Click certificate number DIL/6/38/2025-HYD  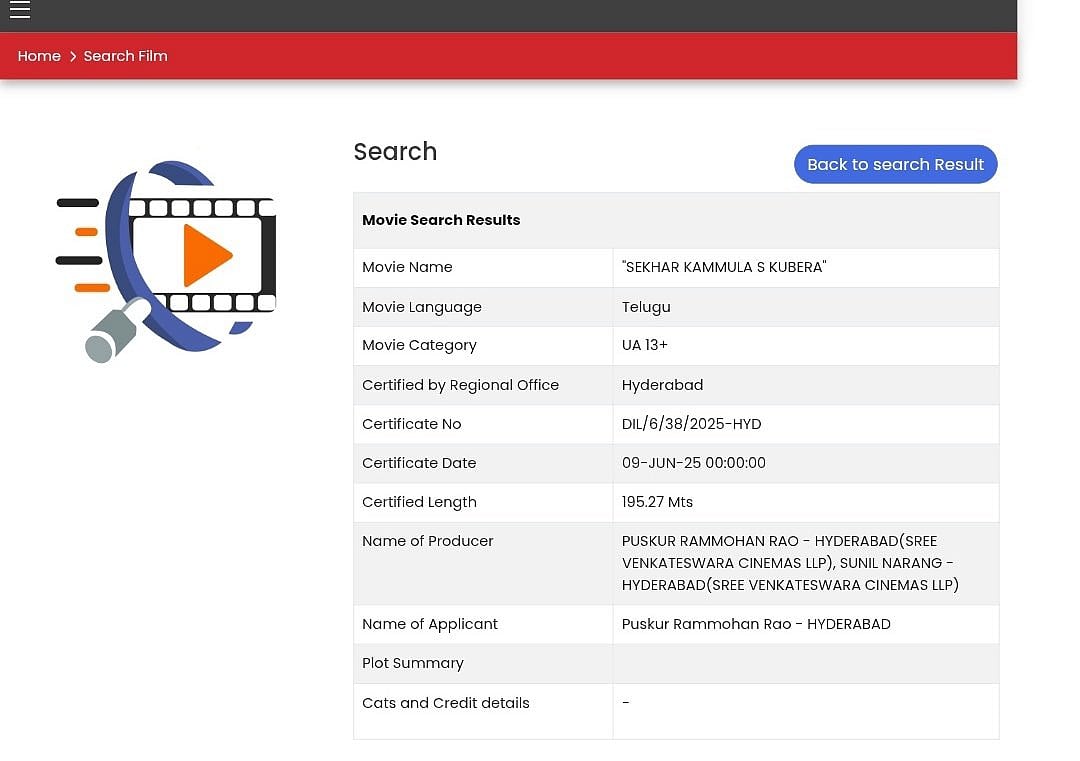pyautogui.click(x=691, y=424)
